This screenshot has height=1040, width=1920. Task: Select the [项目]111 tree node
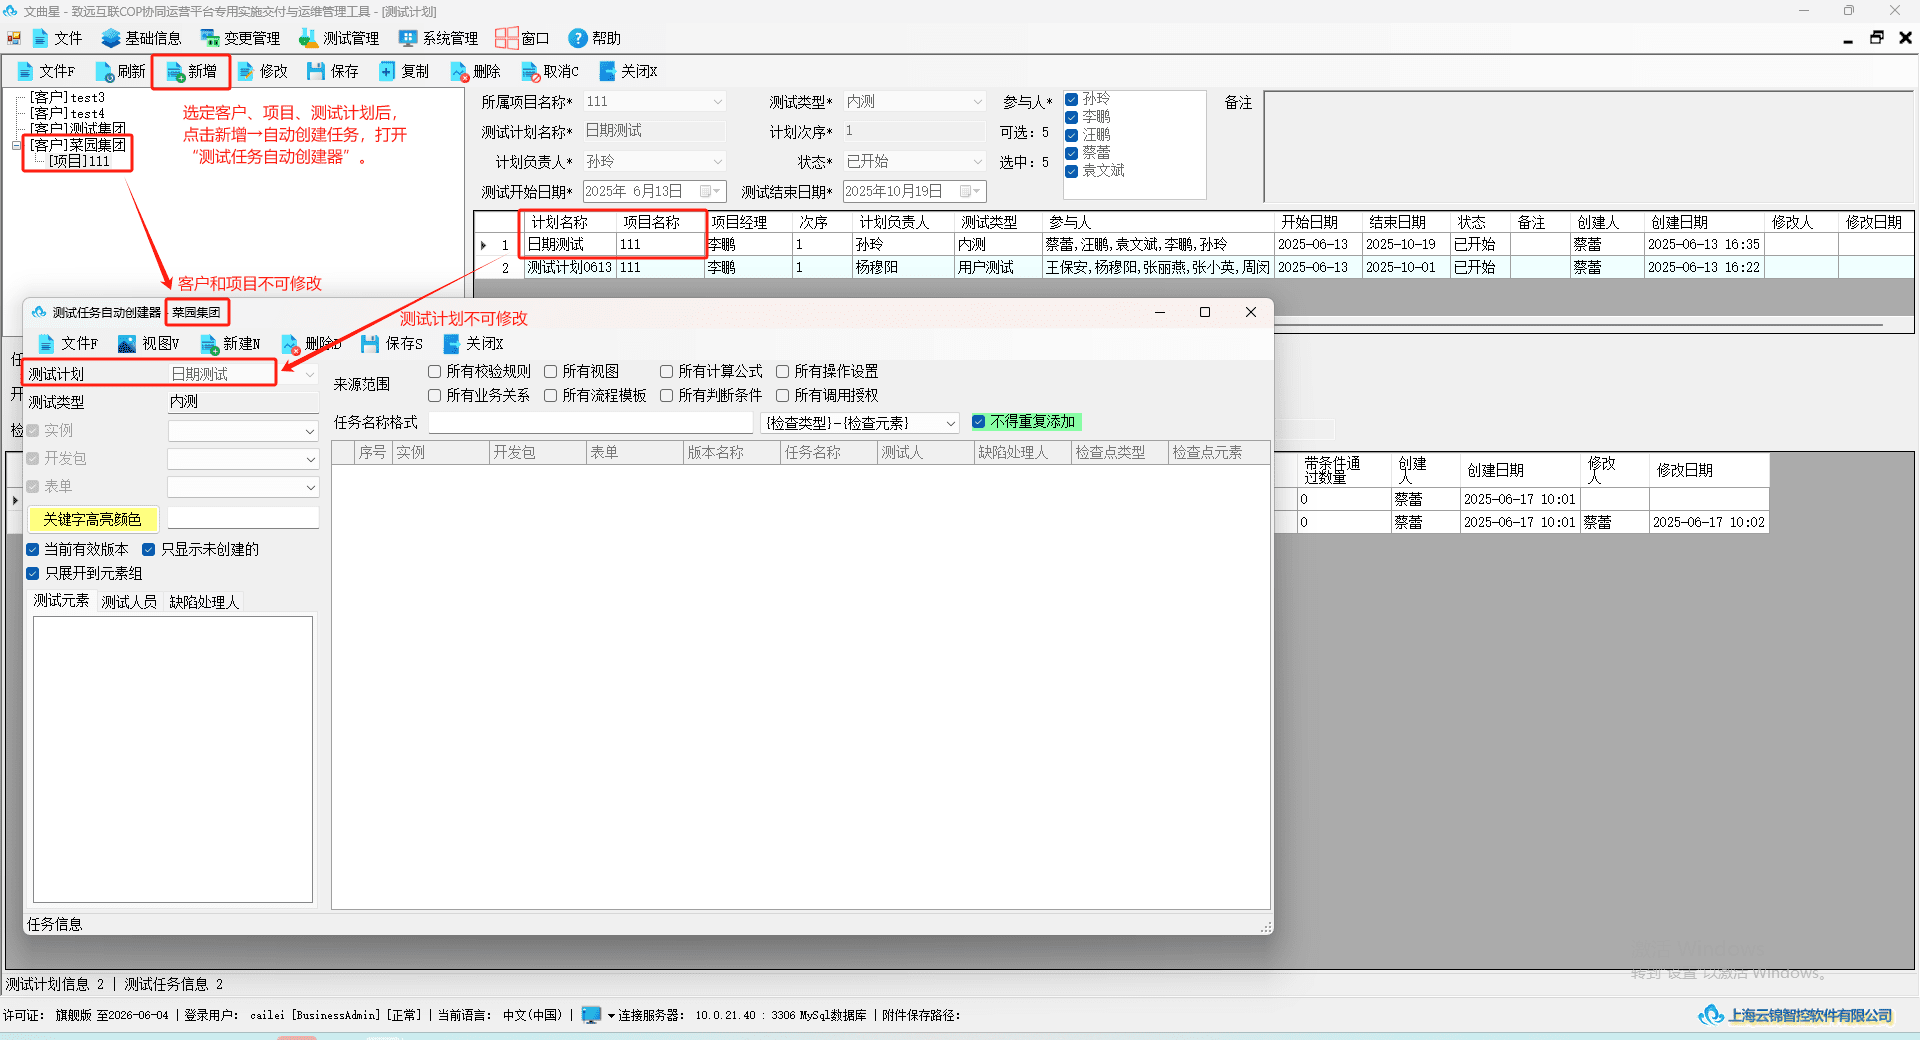[80, 161]
